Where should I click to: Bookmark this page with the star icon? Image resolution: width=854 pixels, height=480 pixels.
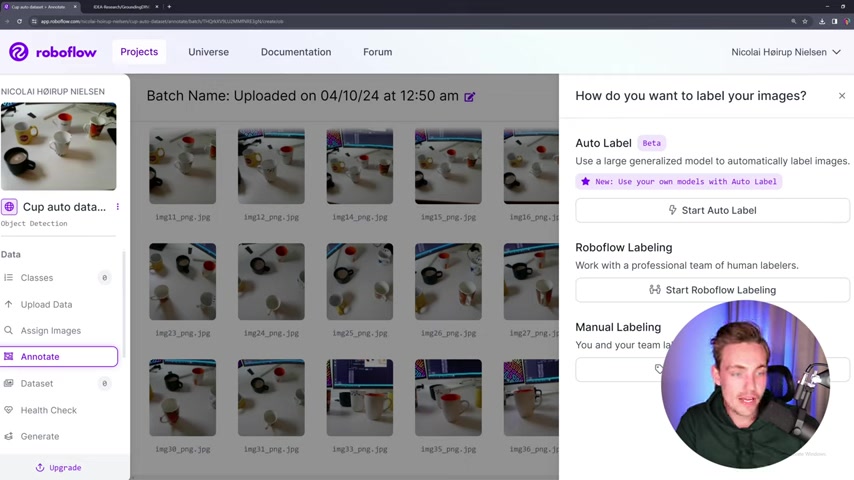[804, 21]
